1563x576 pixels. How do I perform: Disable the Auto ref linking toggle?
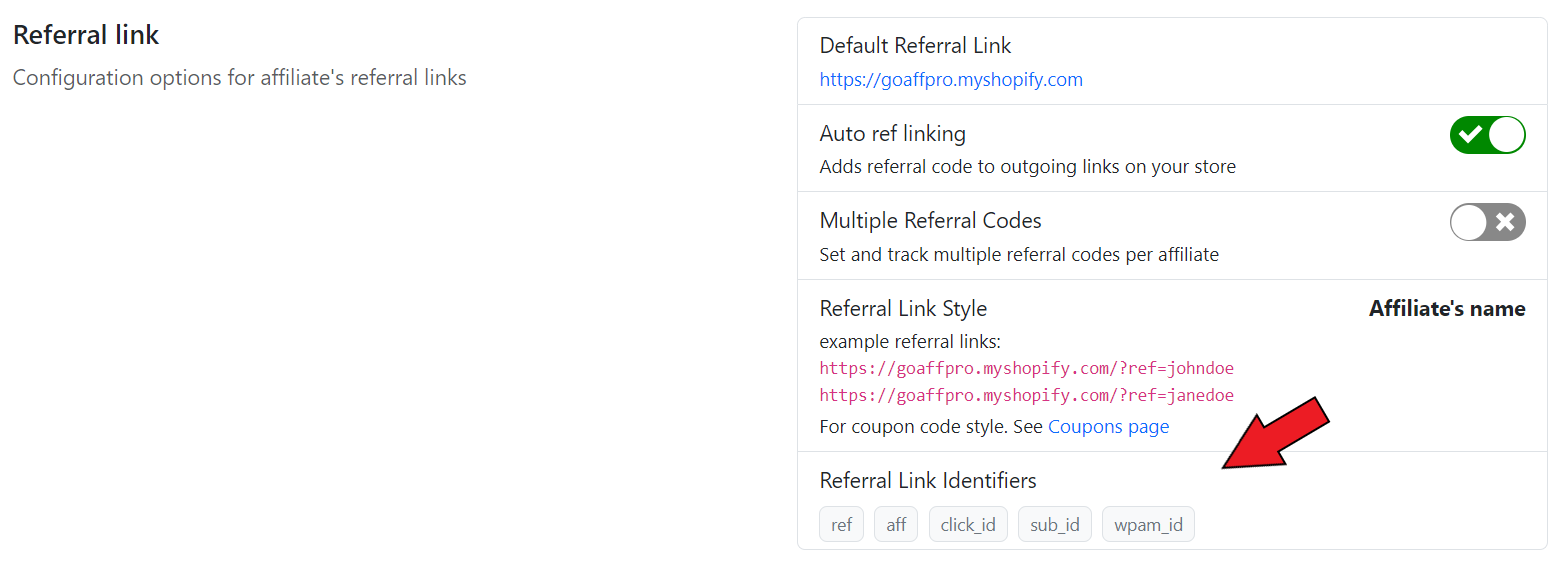click(x=1487, y=135)
